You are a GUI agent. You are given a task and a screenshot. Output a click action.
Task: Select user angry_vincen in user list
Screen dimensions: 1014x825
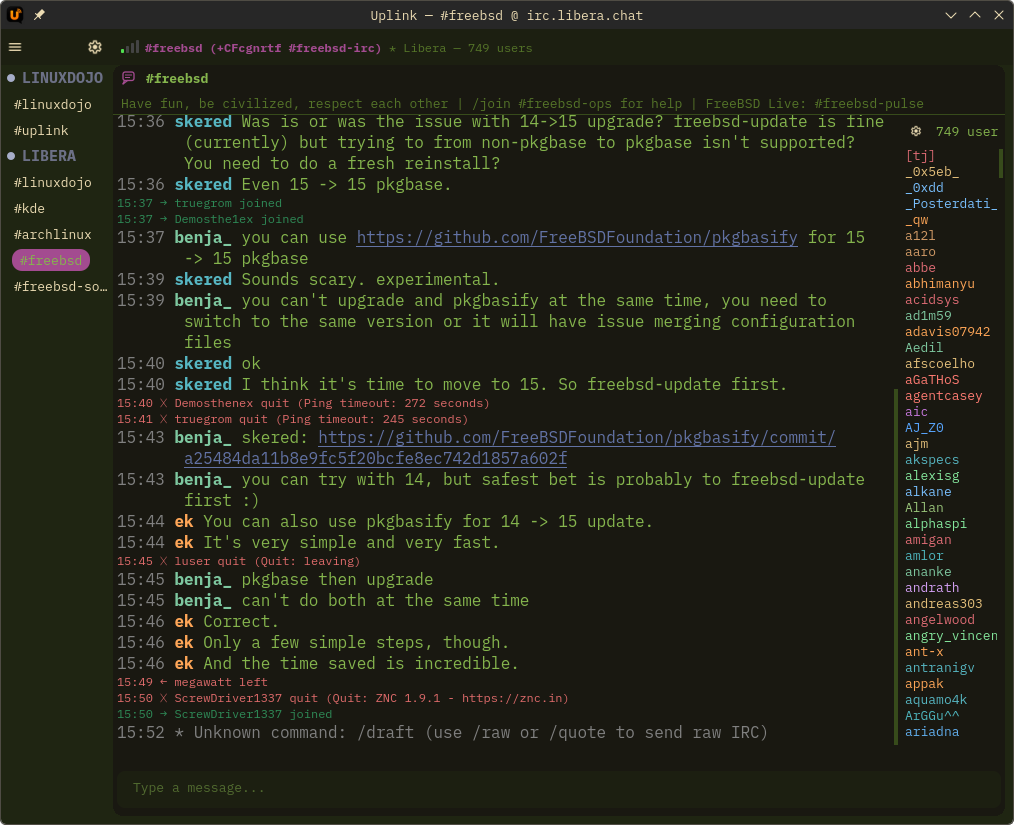[951, 636]
